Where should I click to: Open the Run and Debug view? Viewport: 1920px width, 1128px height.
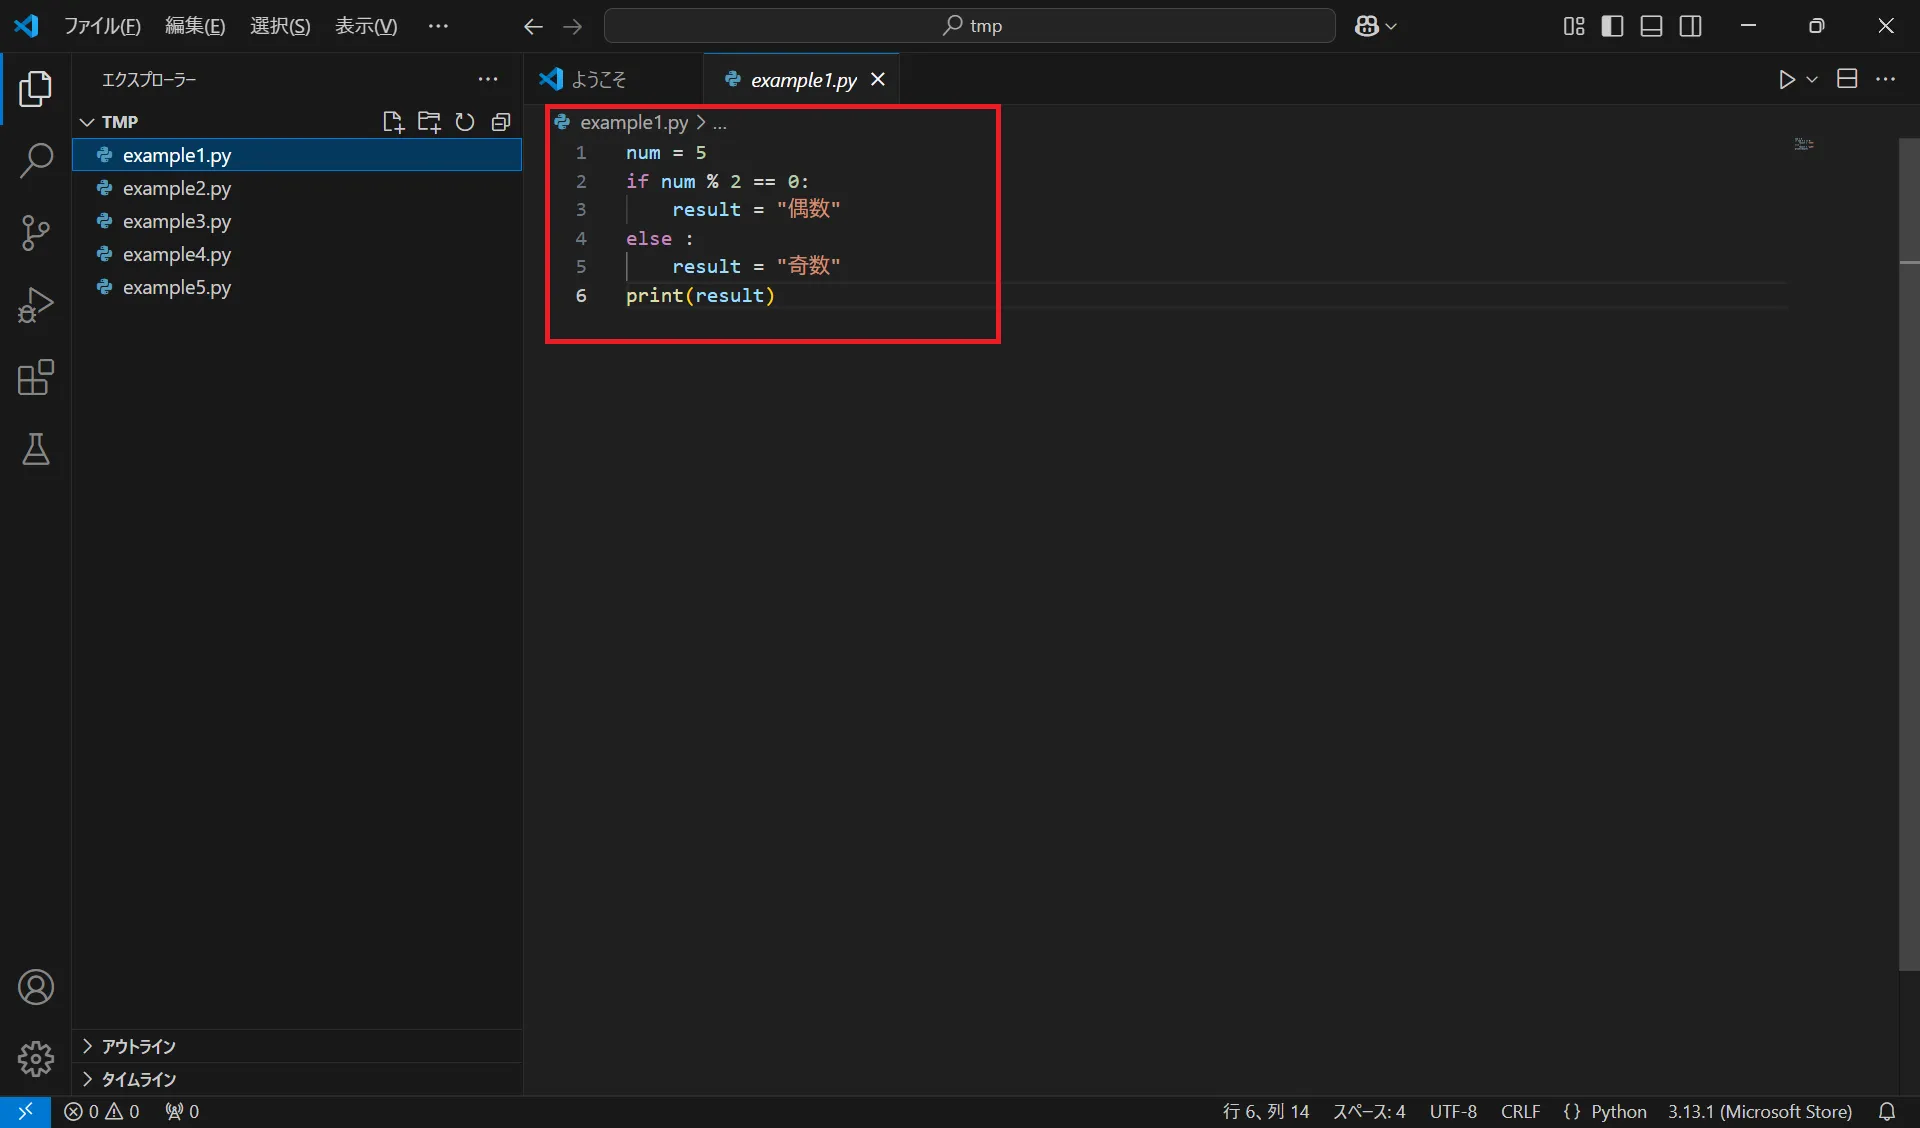36,305
